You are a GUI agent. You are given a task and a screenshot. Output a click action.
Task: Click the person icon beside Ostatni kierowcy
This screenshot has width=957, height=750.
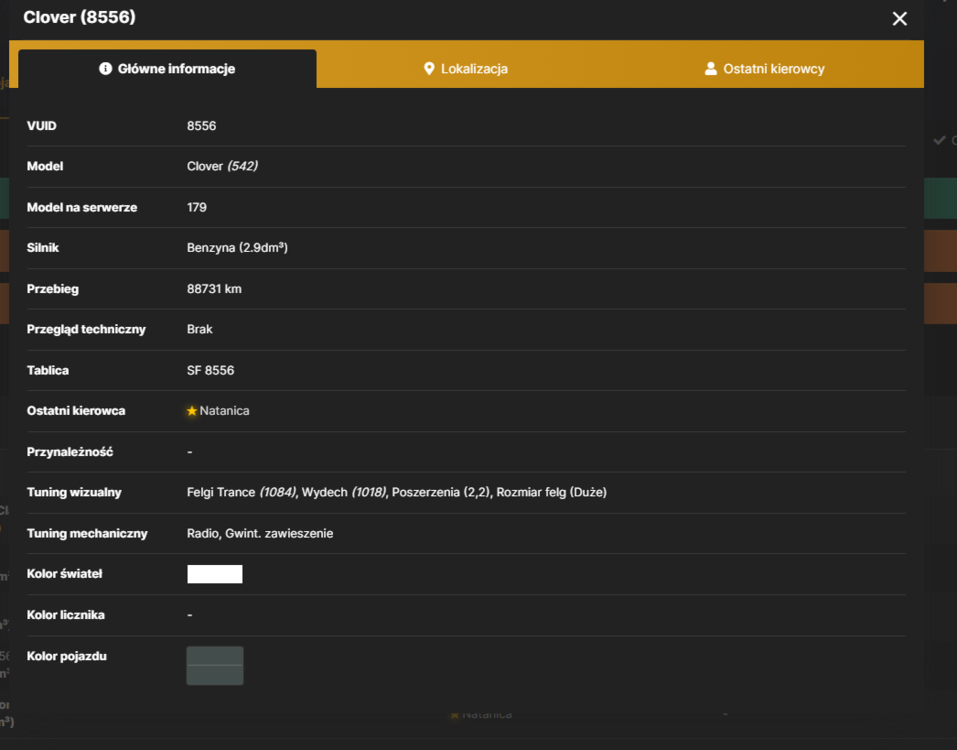click(x=710, y=68)
